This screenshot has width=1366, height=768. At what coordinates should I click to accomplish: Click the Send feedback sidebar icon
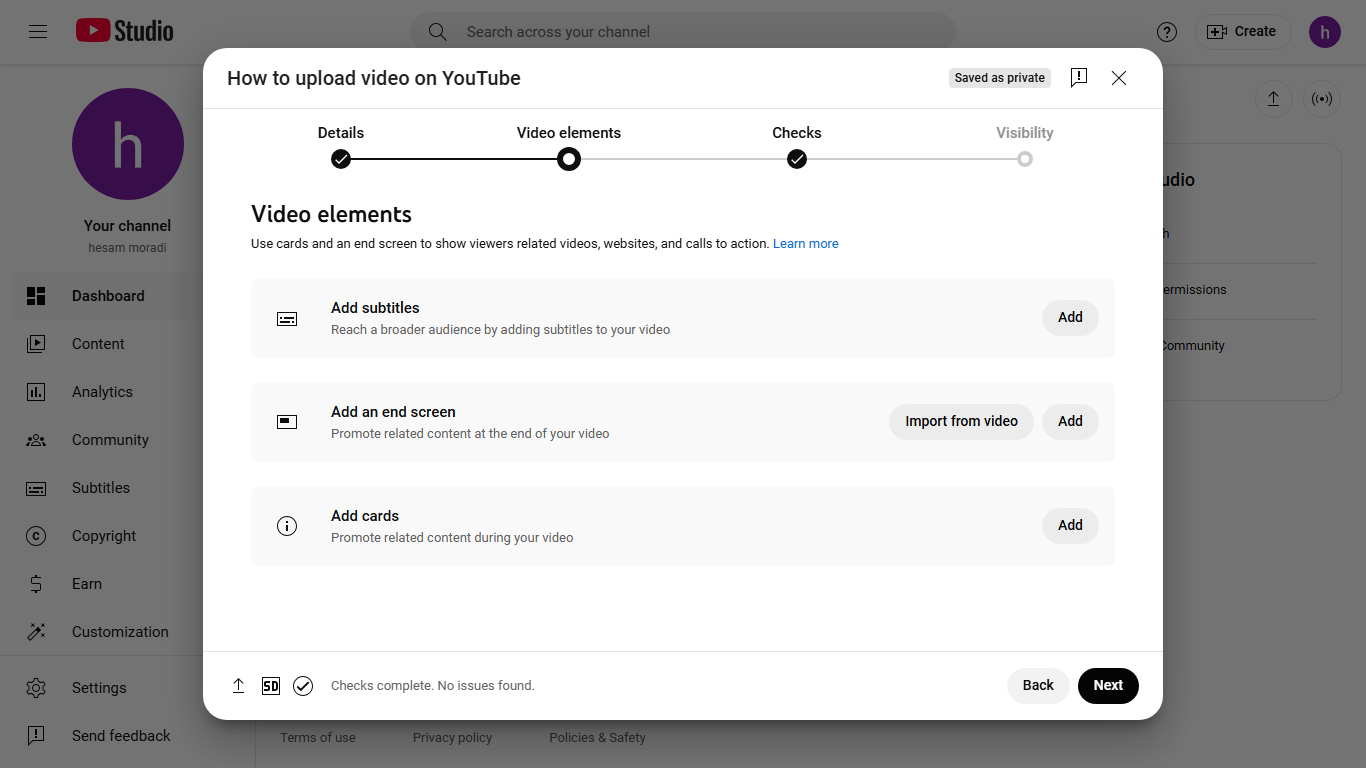(36, 736)
